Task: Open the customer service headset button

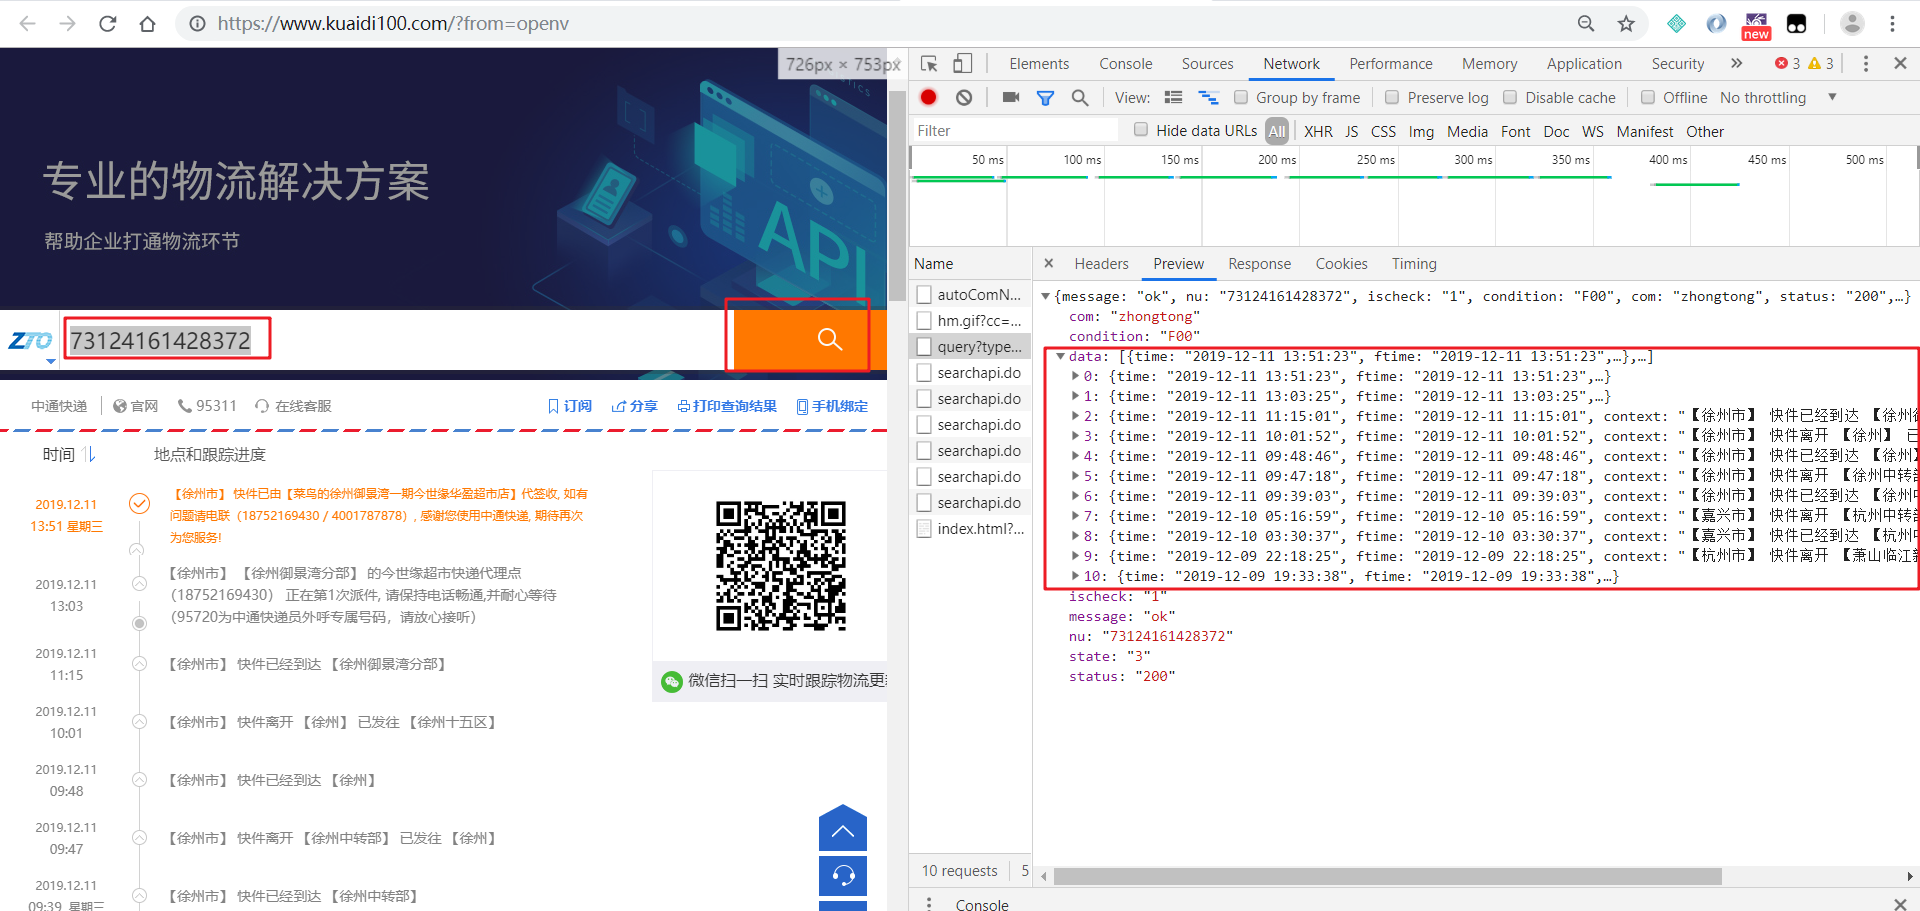Action: [x=843, y=876]
